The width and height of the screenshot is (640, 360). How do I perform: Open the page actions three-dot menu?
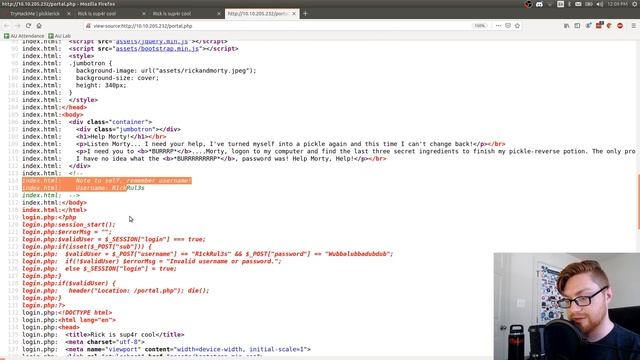point(498,26)
